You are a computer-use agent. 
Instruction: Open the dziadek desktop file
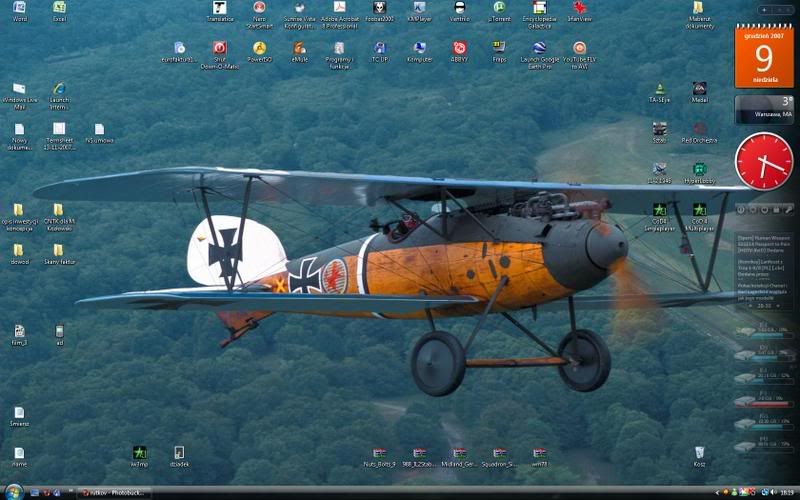(179, 457)
